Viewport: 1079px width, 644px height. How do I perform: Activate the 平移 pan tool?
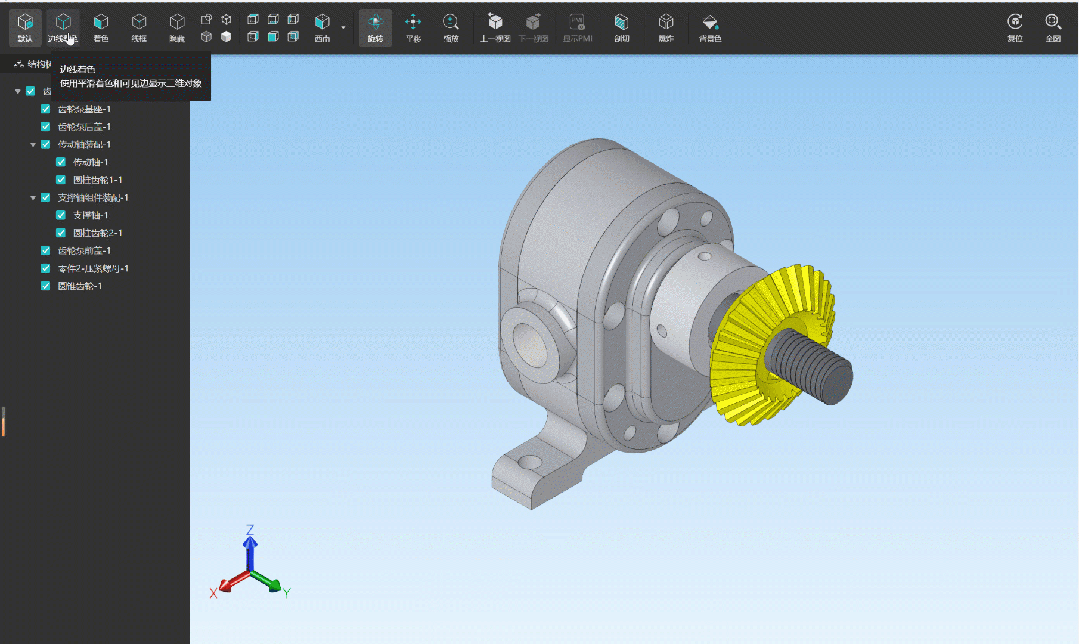pyautogui.click(x=413, y=26)
